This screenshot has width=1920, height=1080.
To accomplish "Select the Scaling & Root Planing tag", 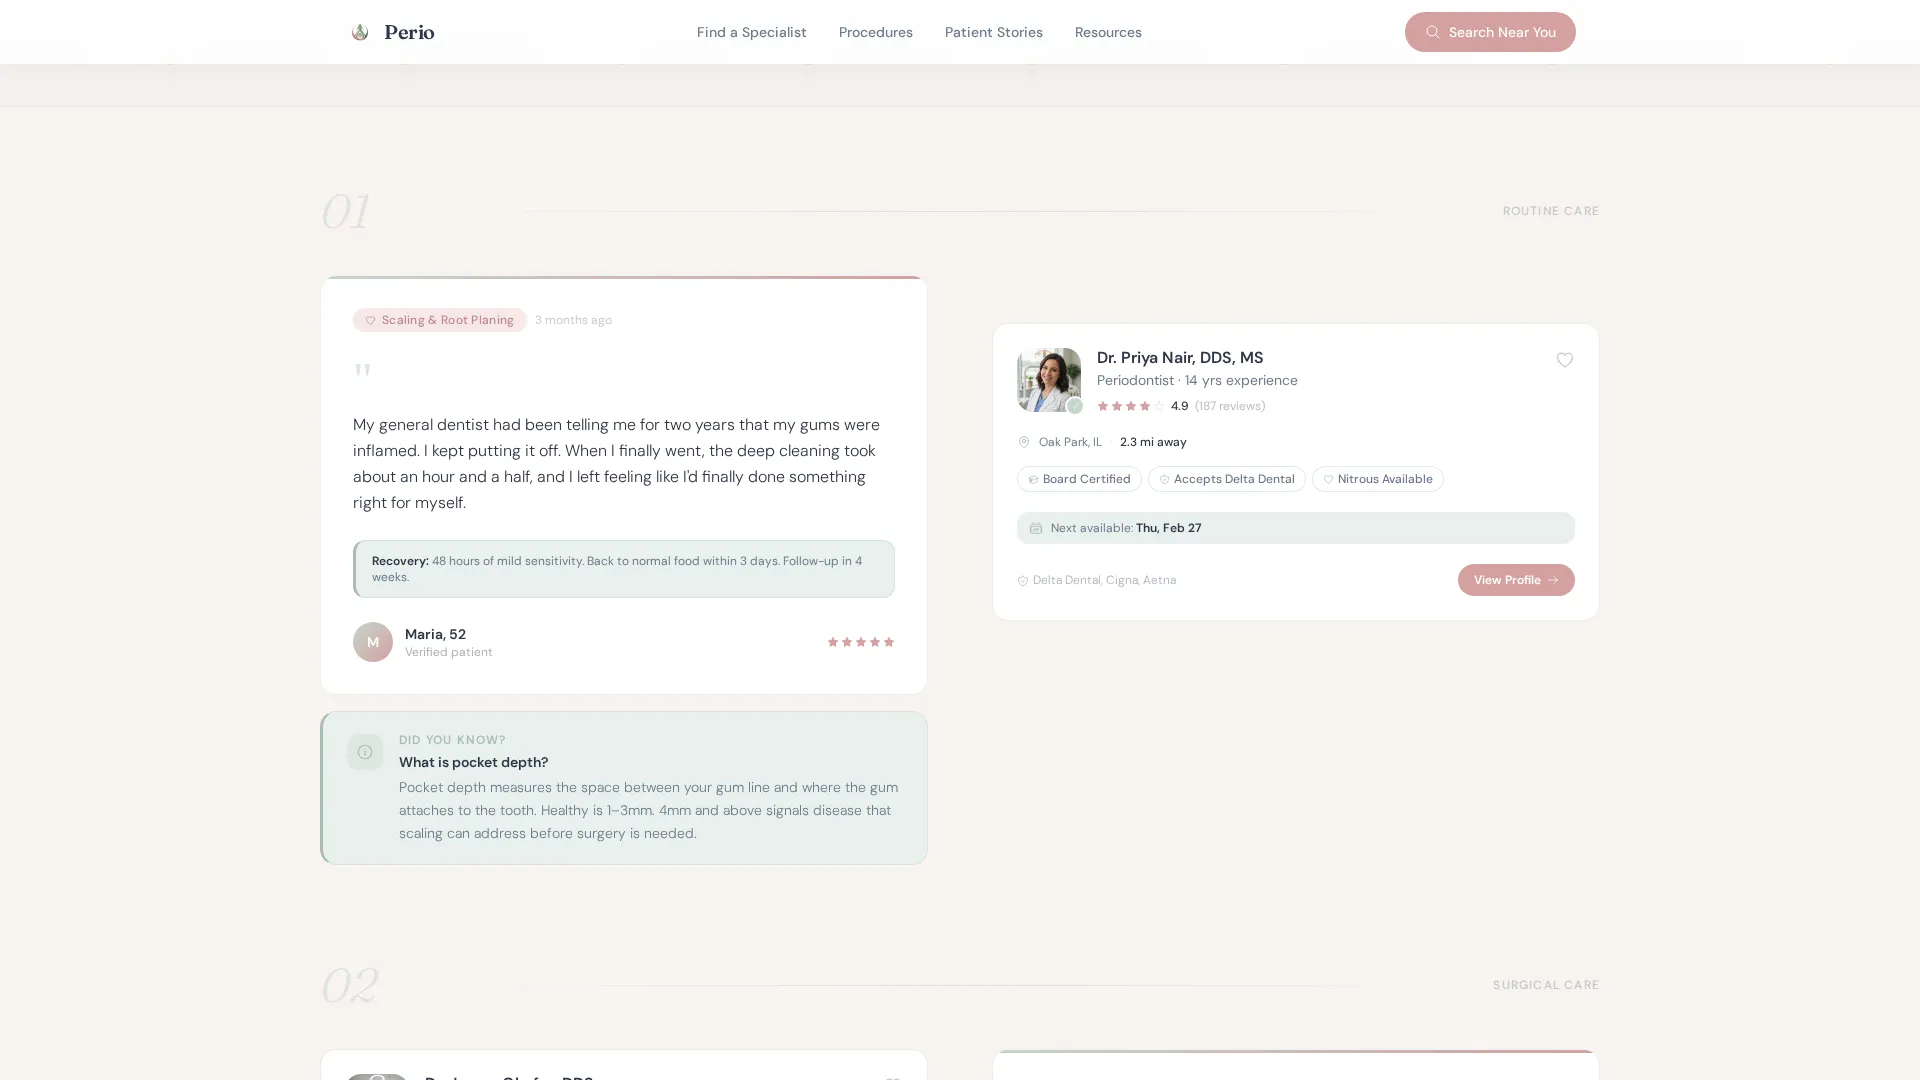I will click(439, 320).
